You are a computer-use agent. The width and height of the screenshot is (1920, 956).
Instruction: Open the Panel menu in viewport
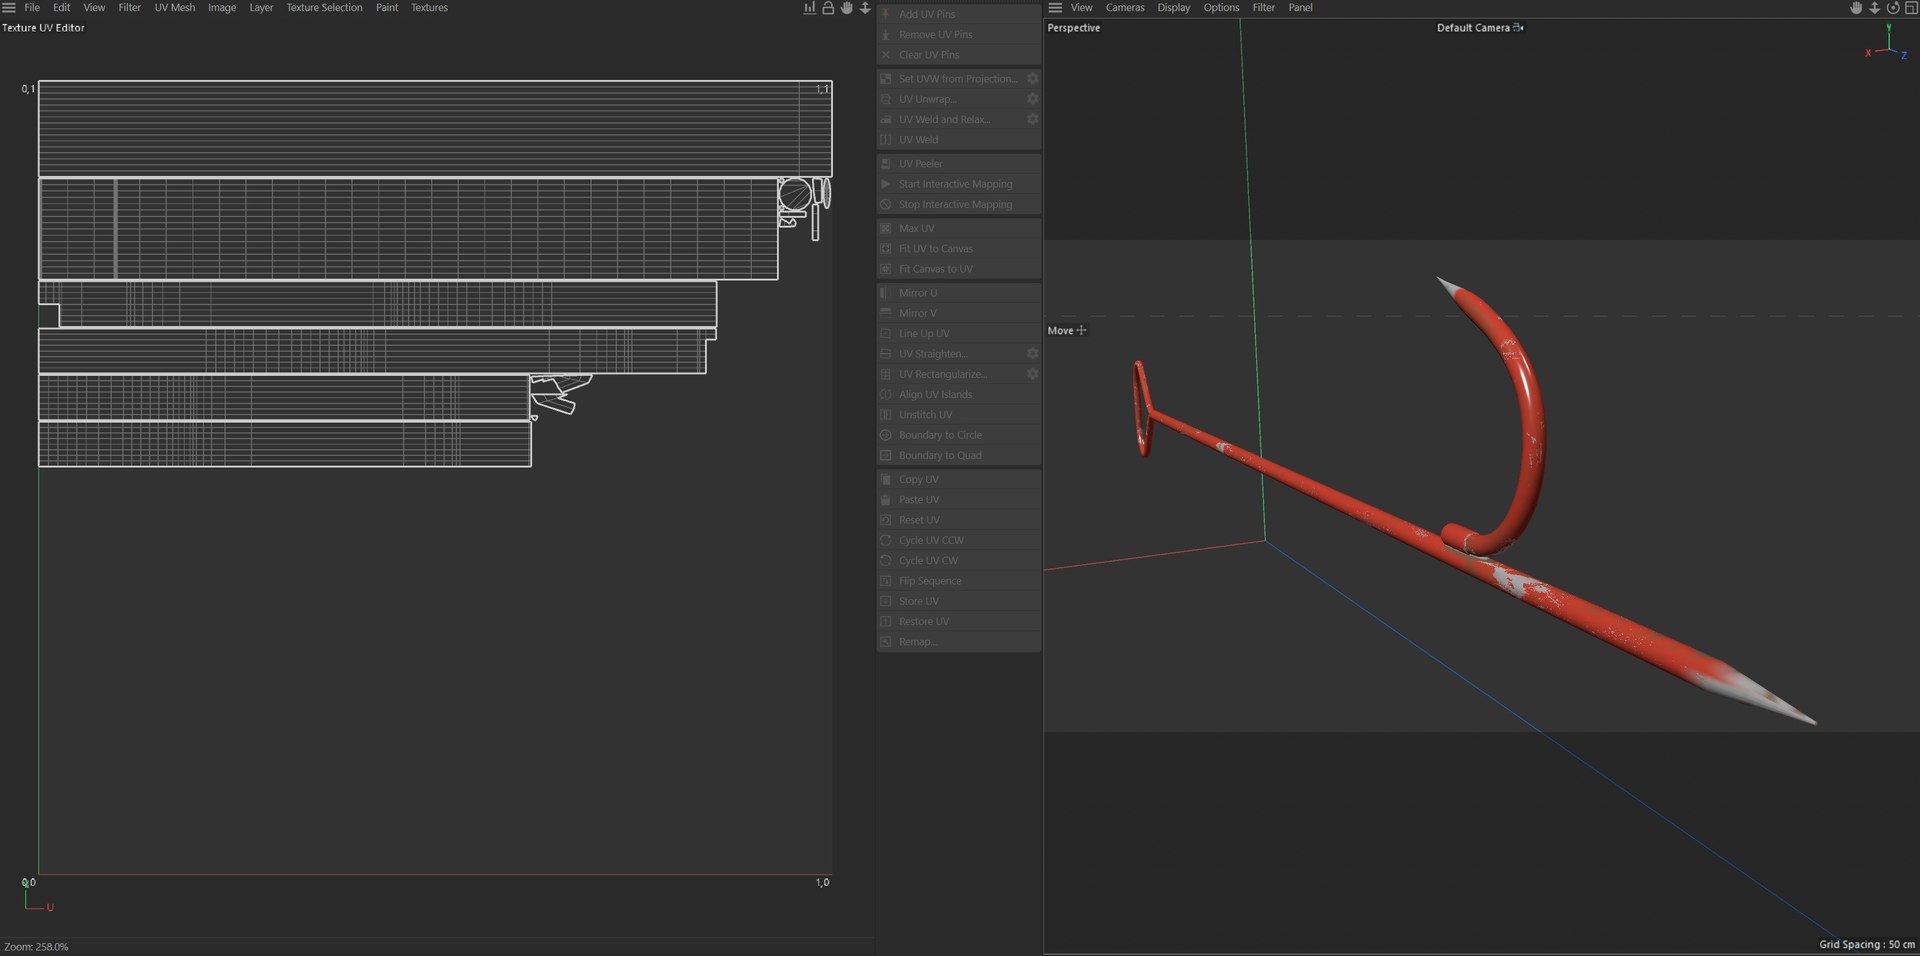click(1300, 8)
